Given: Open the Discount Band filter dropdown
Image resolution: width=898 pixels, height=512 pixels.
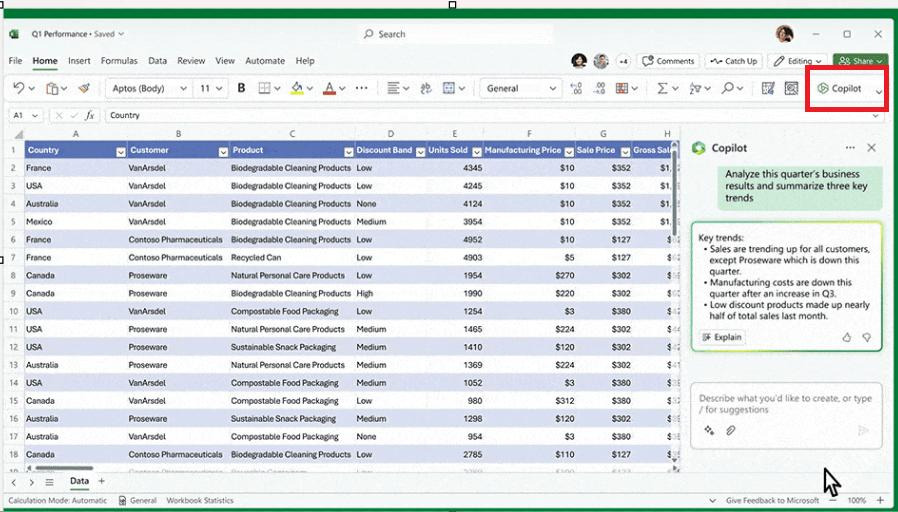Looking at the screenshot, I should pos(420,152).
